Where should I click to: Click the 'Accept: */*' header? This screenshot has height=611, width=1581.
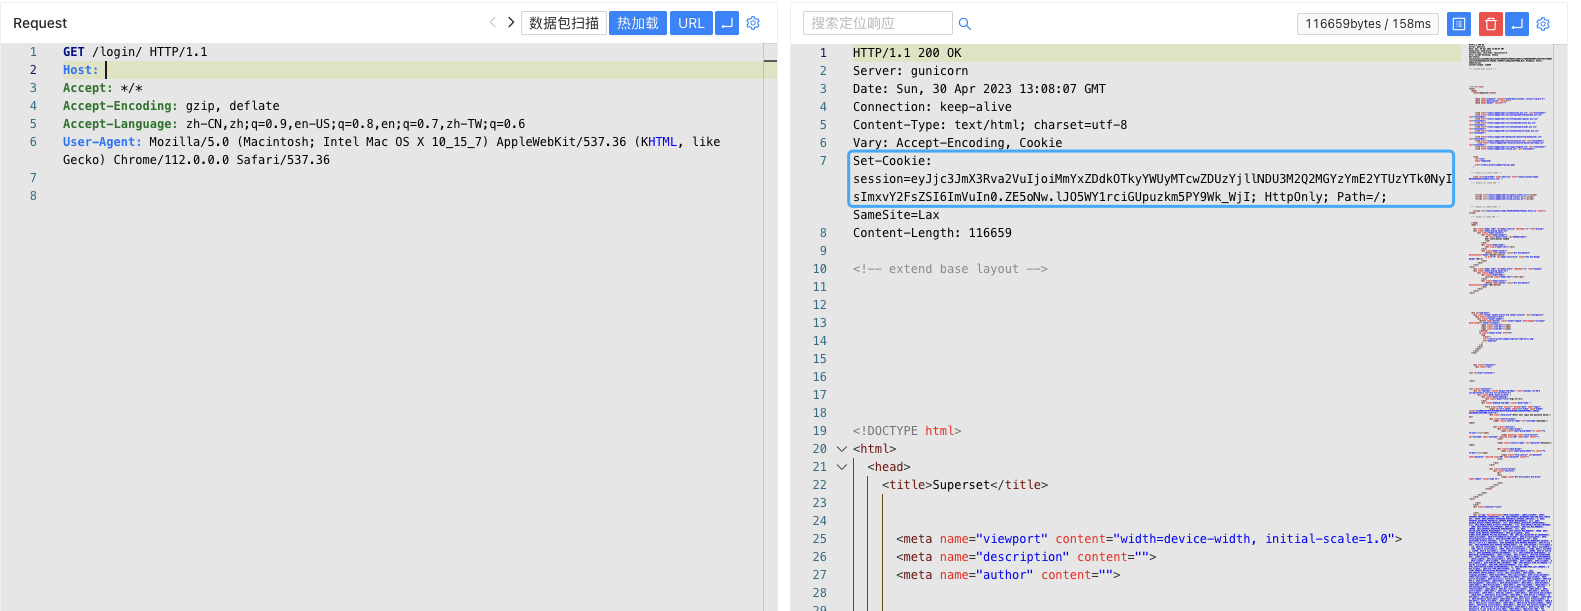pos(103,88)
